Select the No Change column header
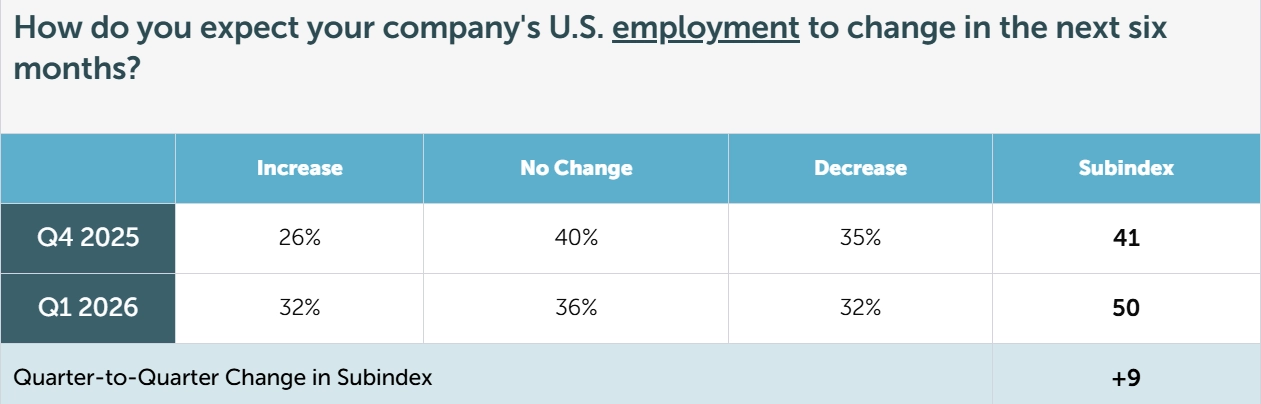 [576, 168]
